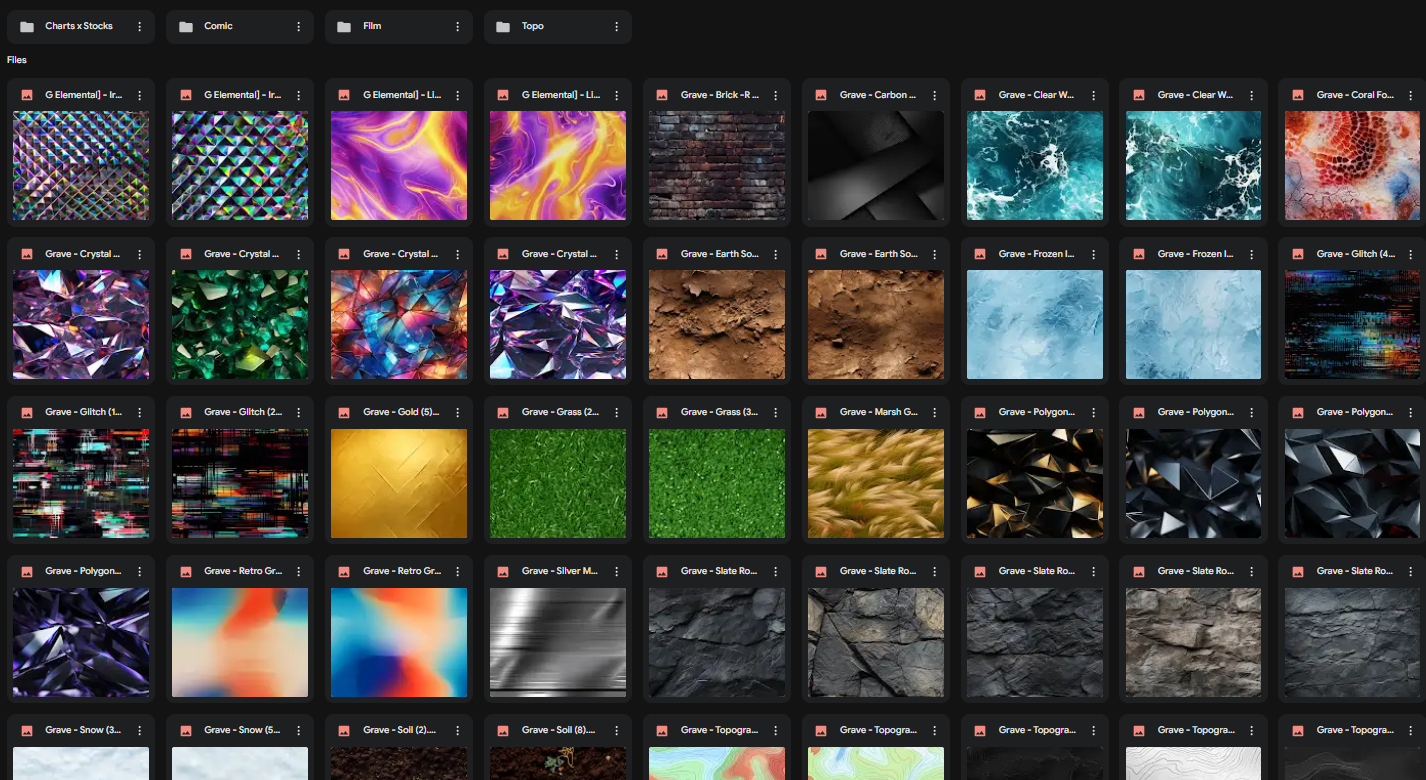The height and width of the screenshot is (780, 1426).
Task: Select the marsh grass thumbnail
Action: [x=875, y=483]
